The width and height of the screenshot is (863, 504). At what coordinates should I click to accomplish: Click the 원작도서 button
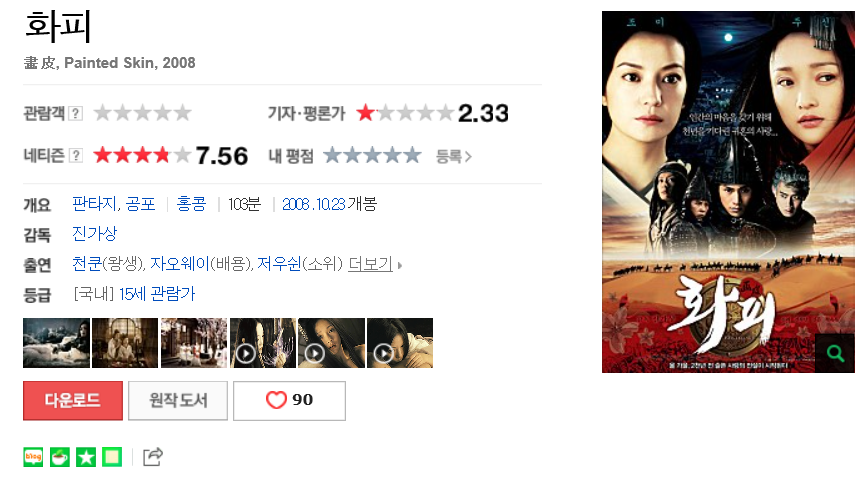178,401
